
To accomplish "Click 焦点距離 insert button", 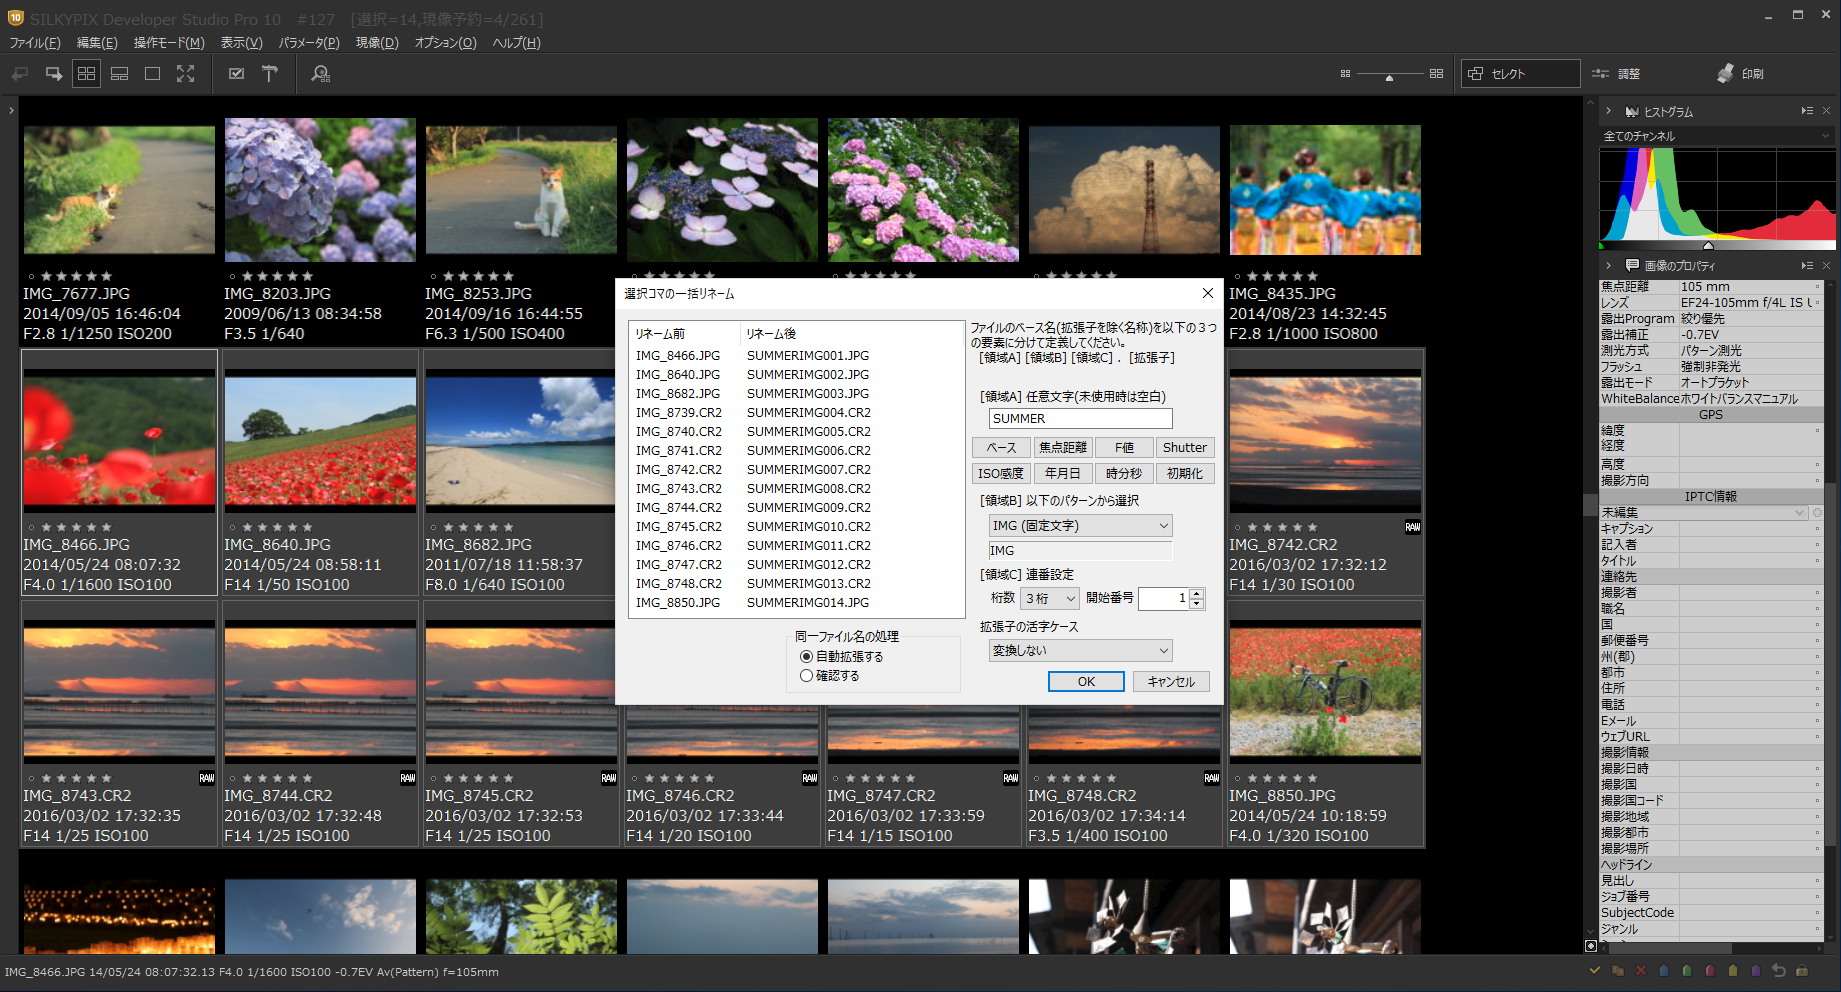I will coord(1063,448).
